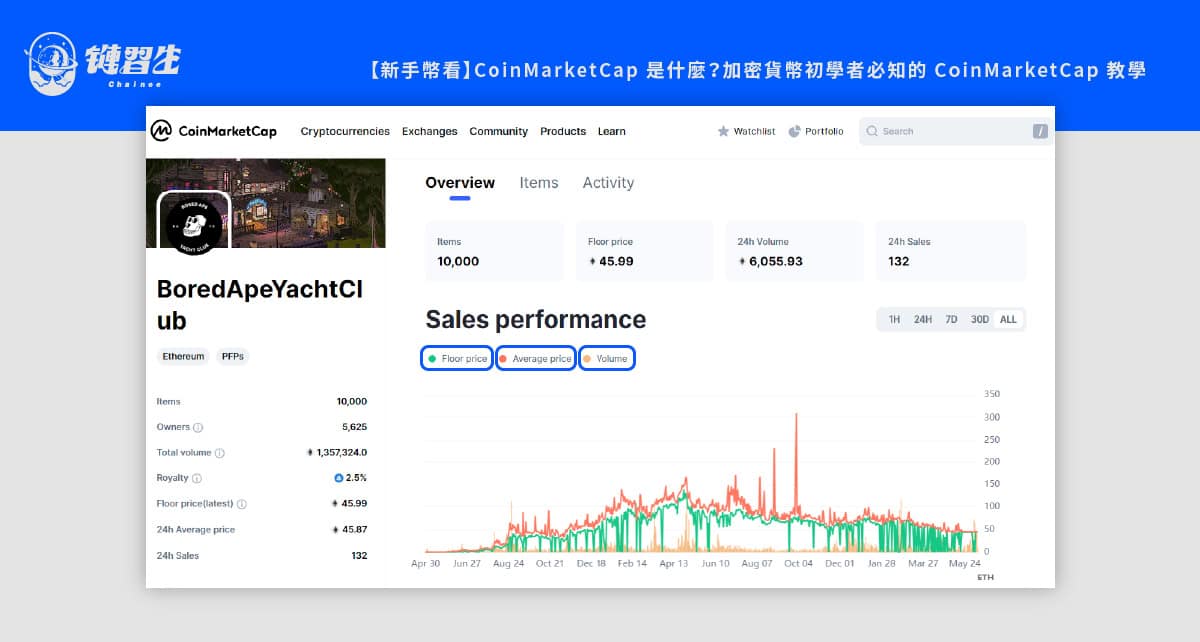
Task: Click the search magnifier icon
Action: 872,131
